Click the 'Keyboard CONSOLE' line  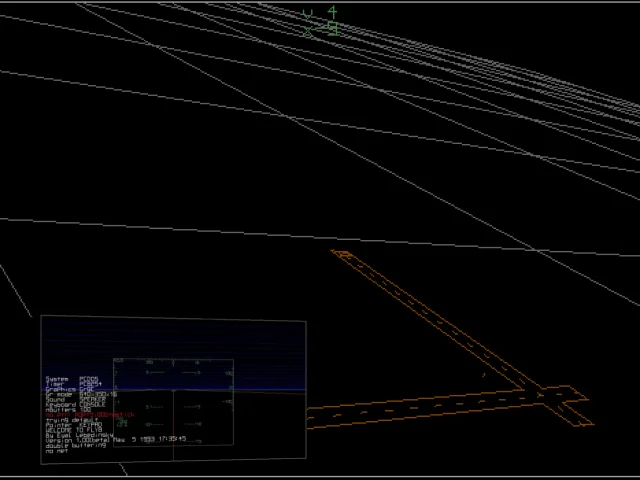tap(75, 404)
